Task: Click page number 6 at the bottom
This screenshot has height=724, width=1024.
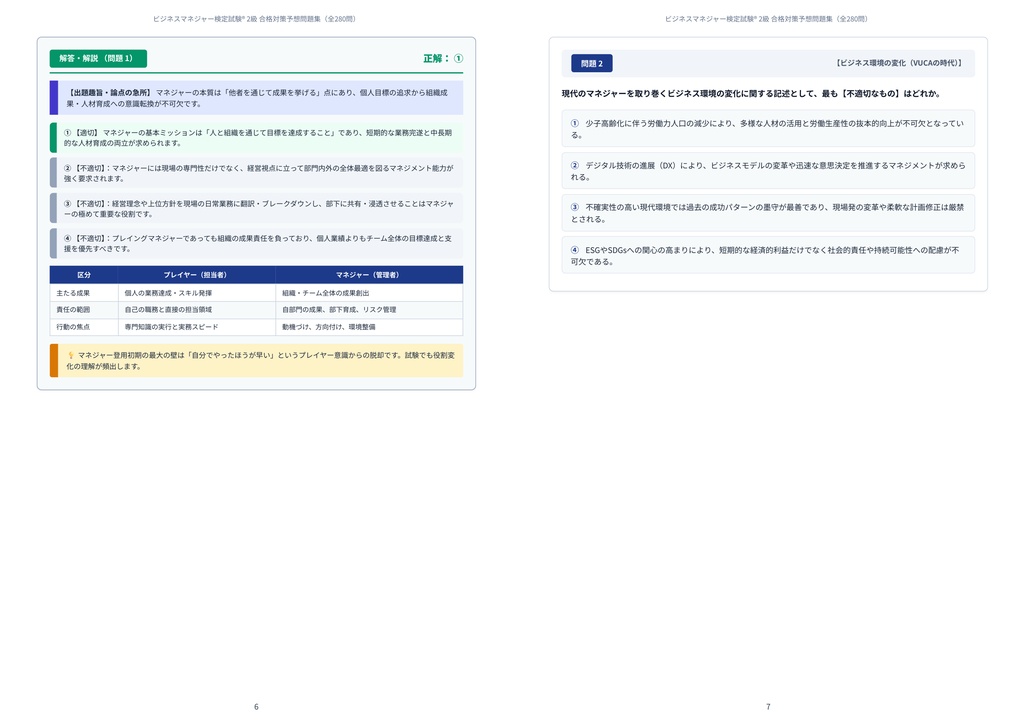Action: pyautogui.click(x=256, y=706)
